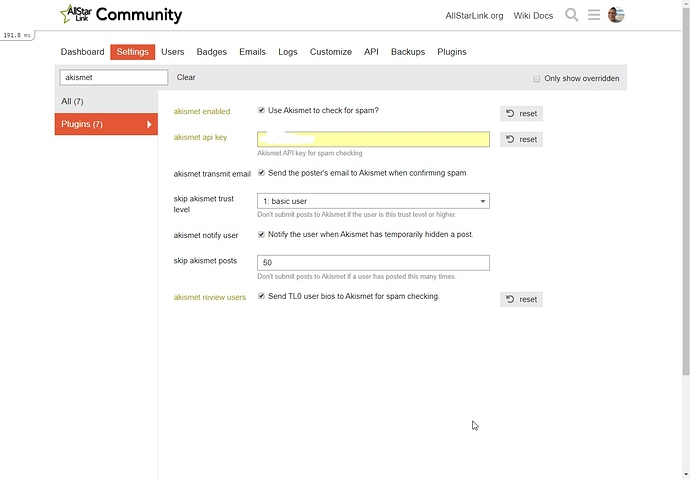Toggle Send TL0 user bios to Akismet

pos(261,296)
